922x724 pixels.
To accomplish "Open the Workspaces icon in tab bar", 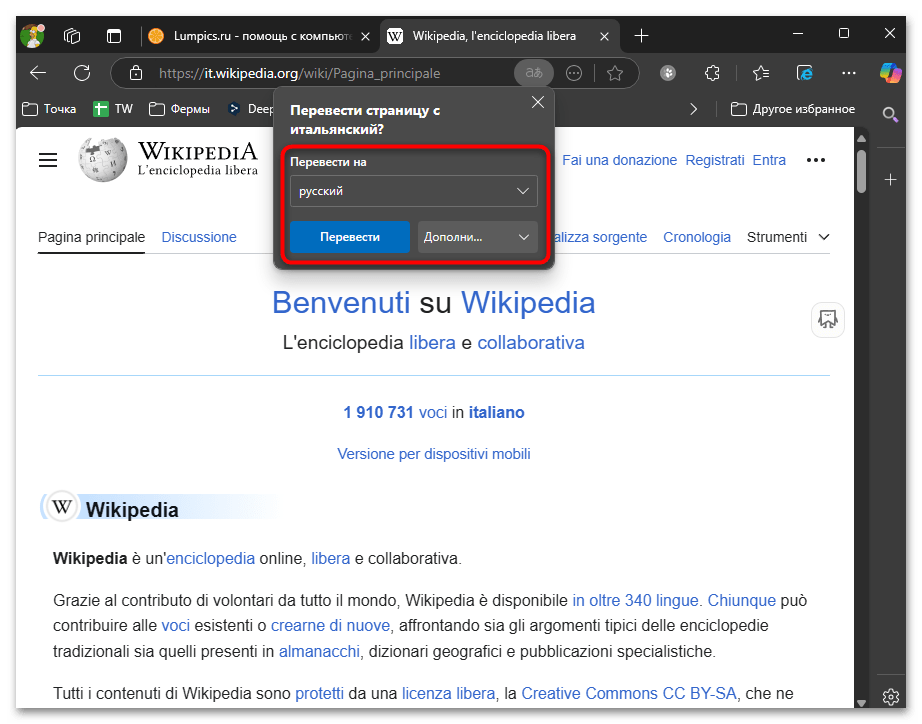I will coord(72,36).
